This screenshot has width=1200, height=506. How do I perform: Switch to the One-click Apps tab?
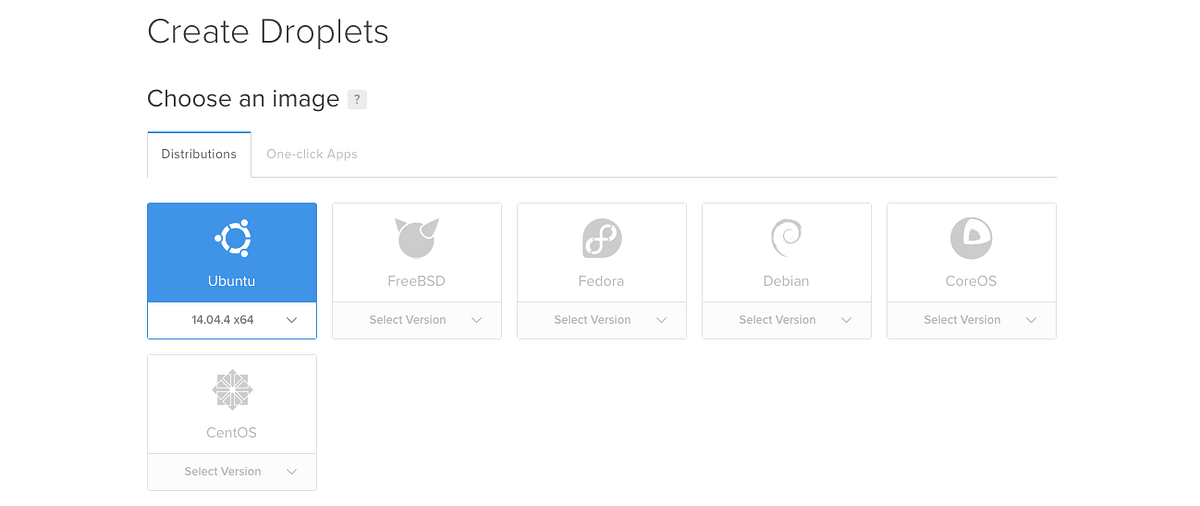[x=312, y=154]
